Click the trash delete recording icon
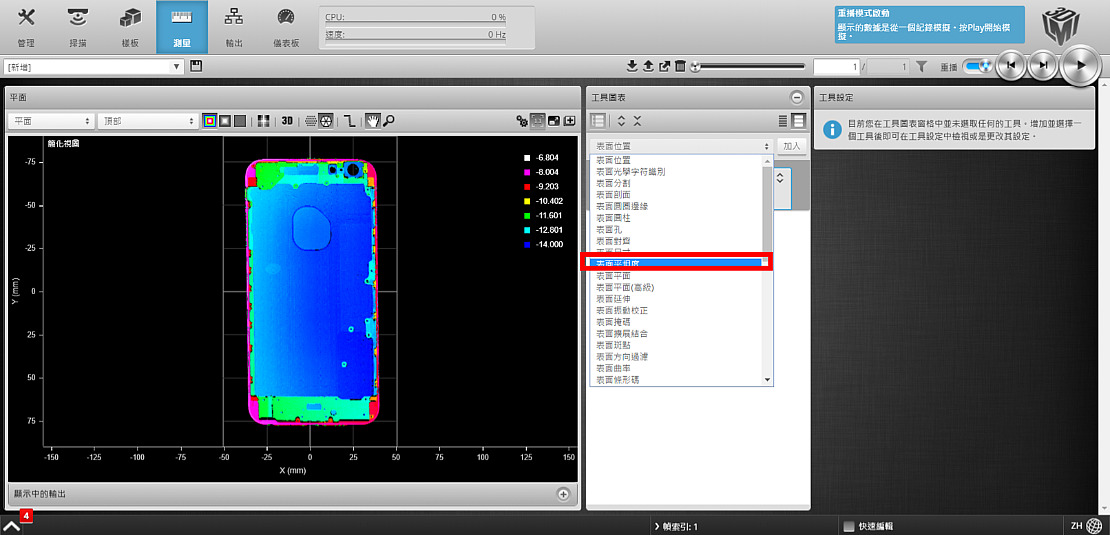 (680, 66)
